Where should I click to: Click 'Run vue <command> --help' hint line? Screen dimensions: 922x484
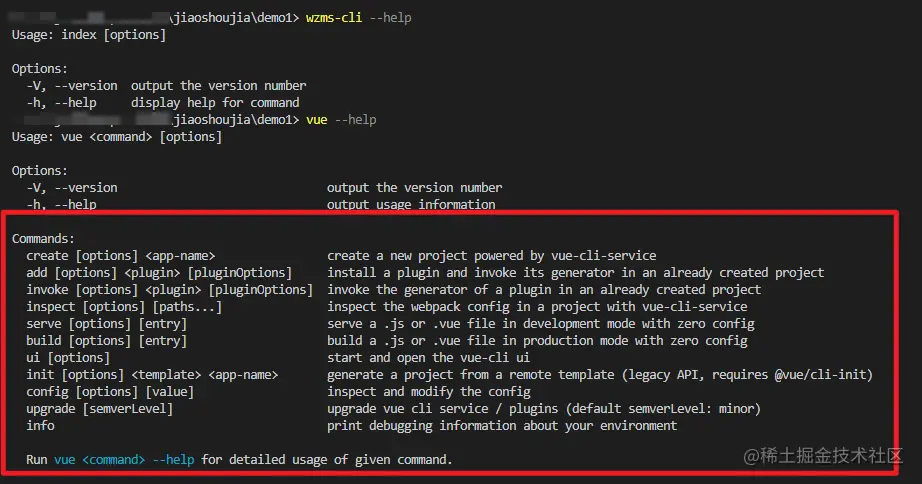pyautogui.click(x=239, y=460)
